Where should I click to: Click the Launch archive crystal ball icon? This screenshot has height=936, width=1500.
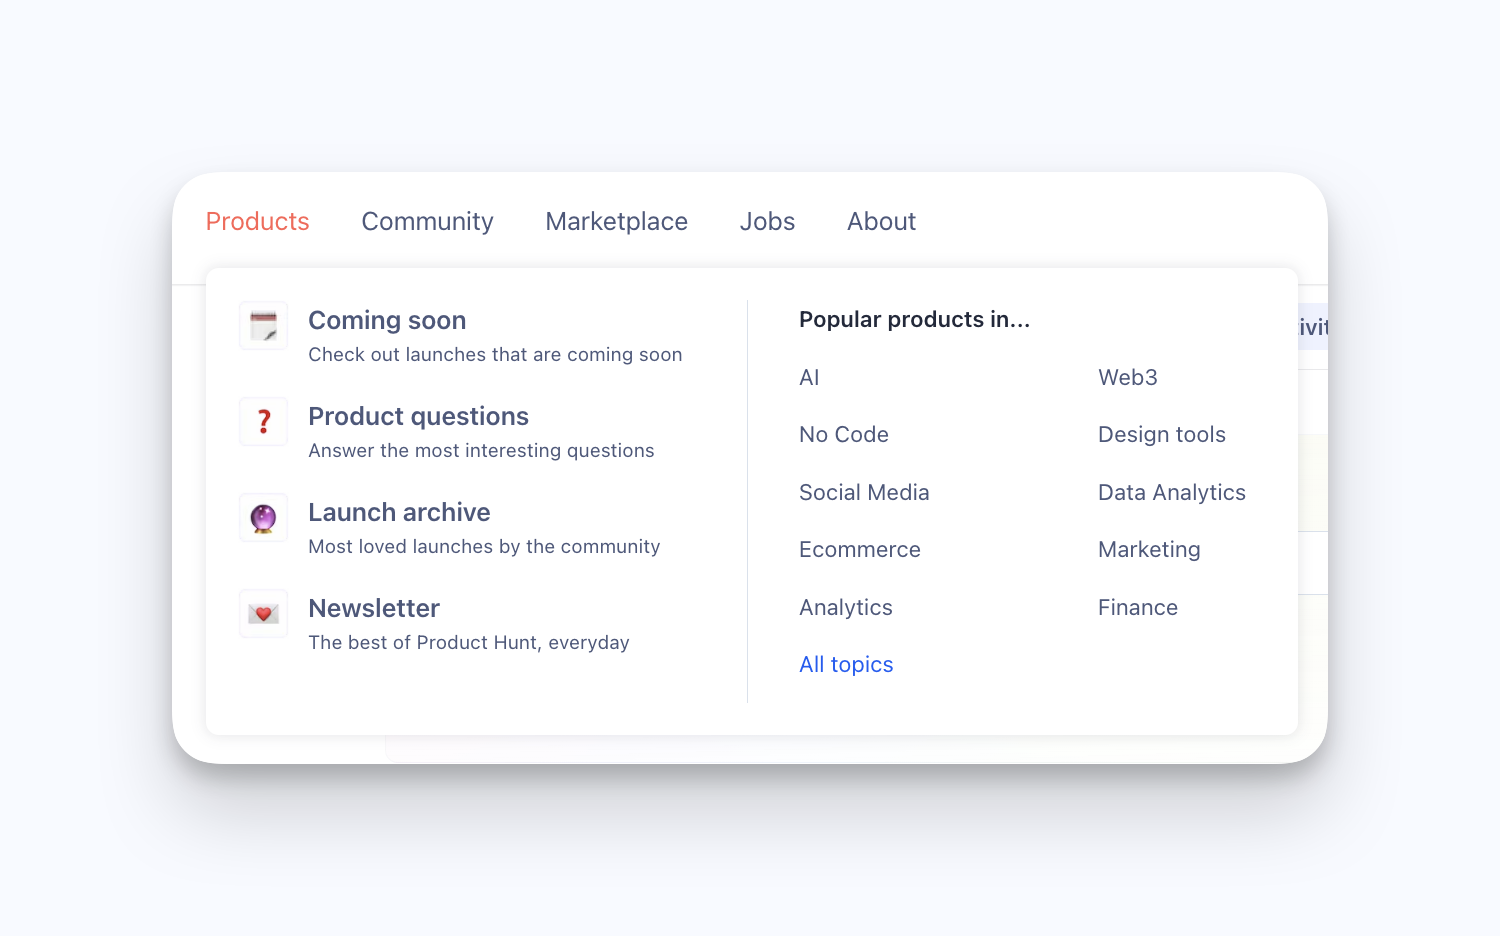pyautogui.click(x=263, y=518)
